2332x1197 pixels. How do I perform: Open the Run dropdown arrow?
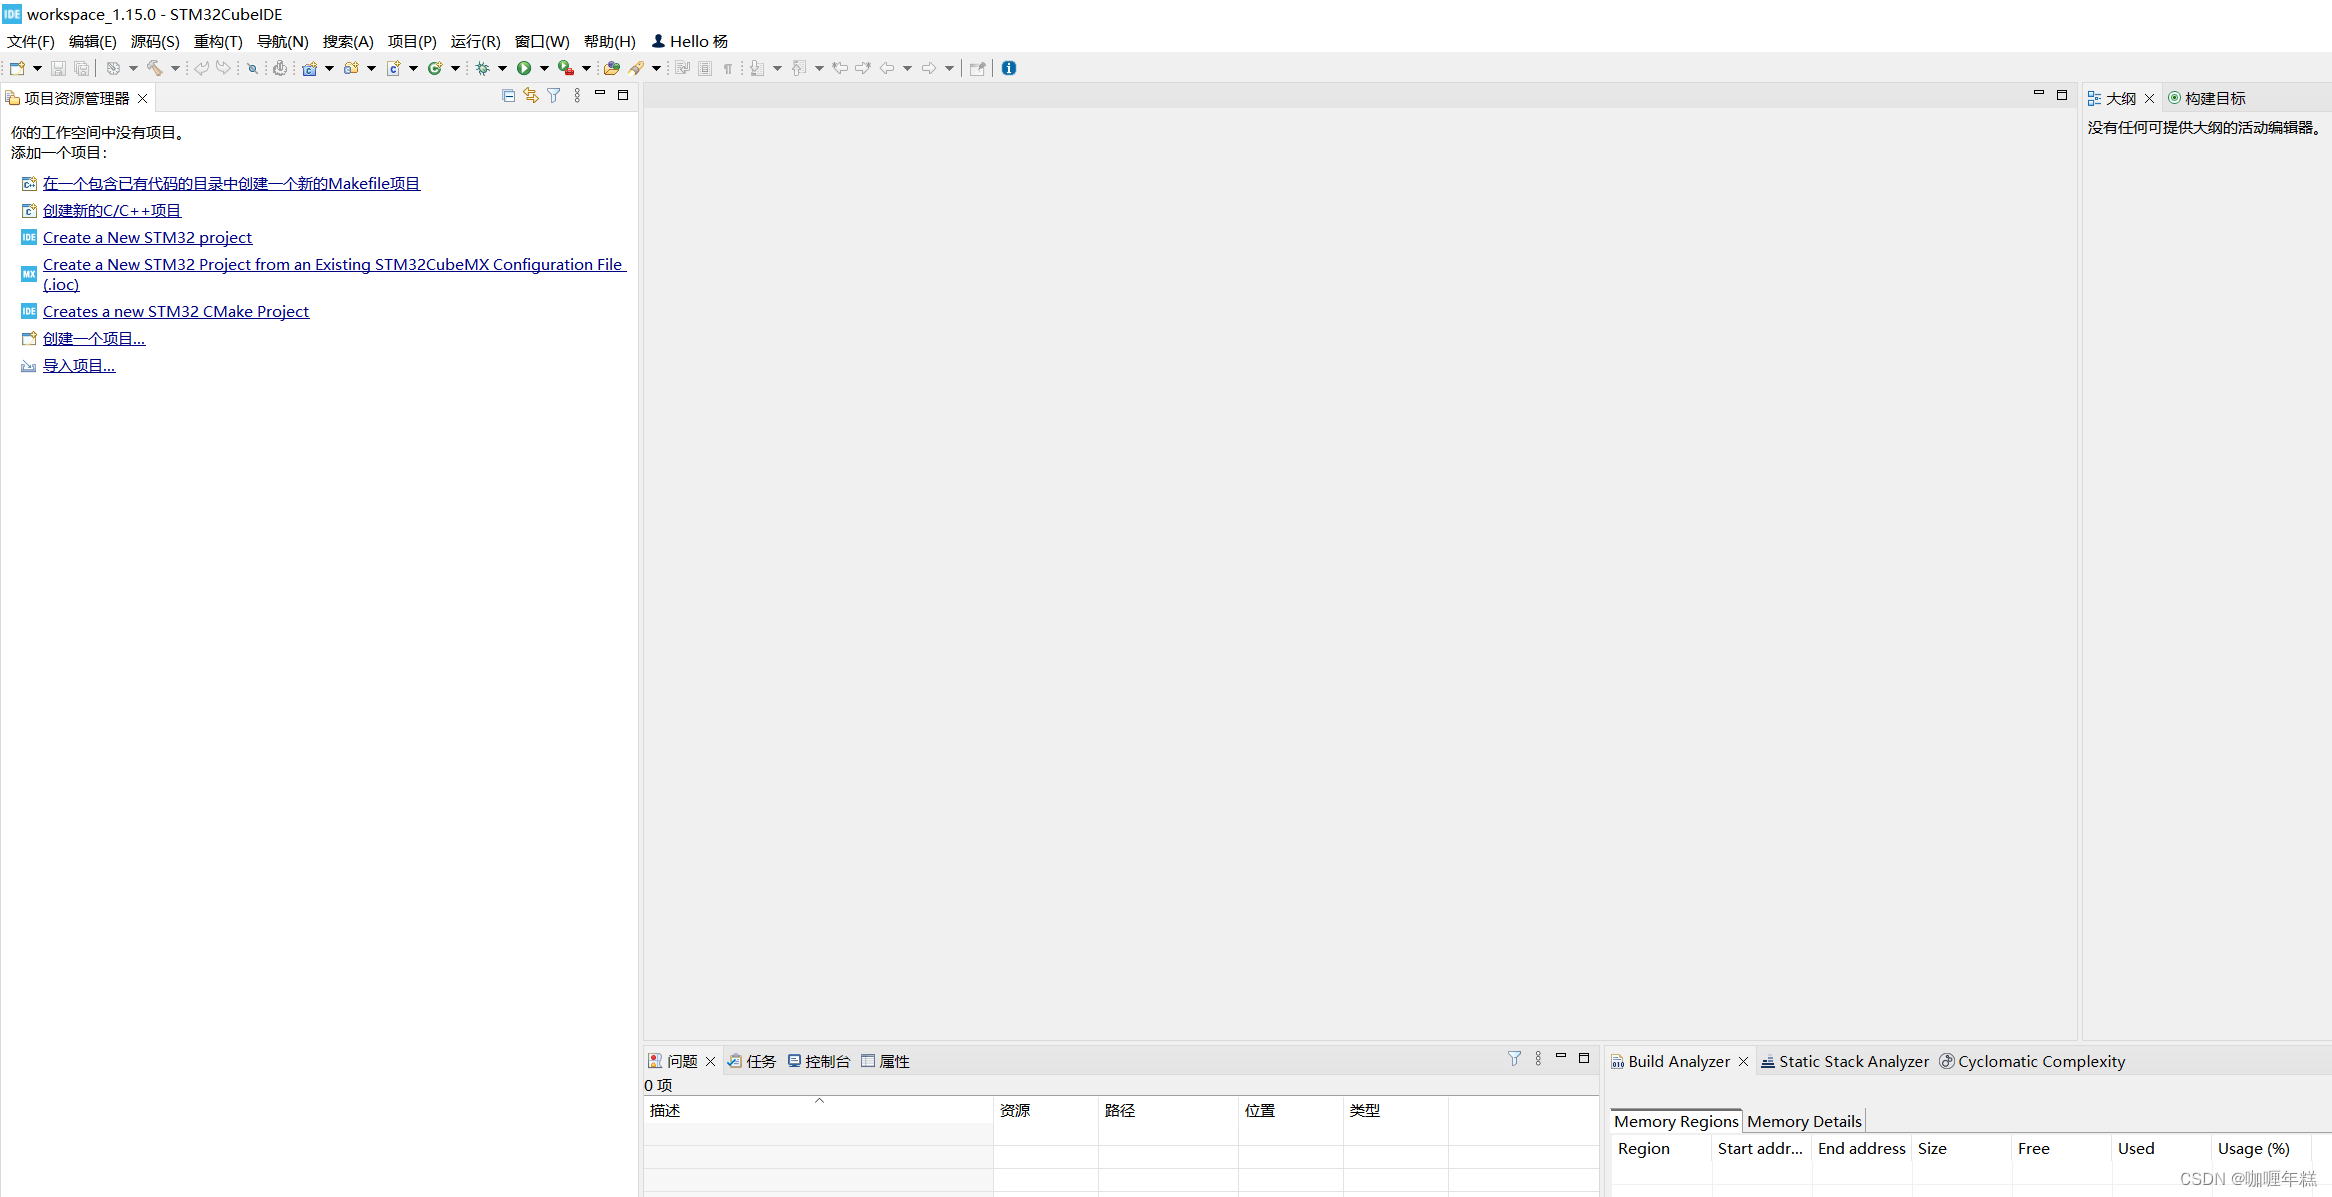tap(544, 68)
